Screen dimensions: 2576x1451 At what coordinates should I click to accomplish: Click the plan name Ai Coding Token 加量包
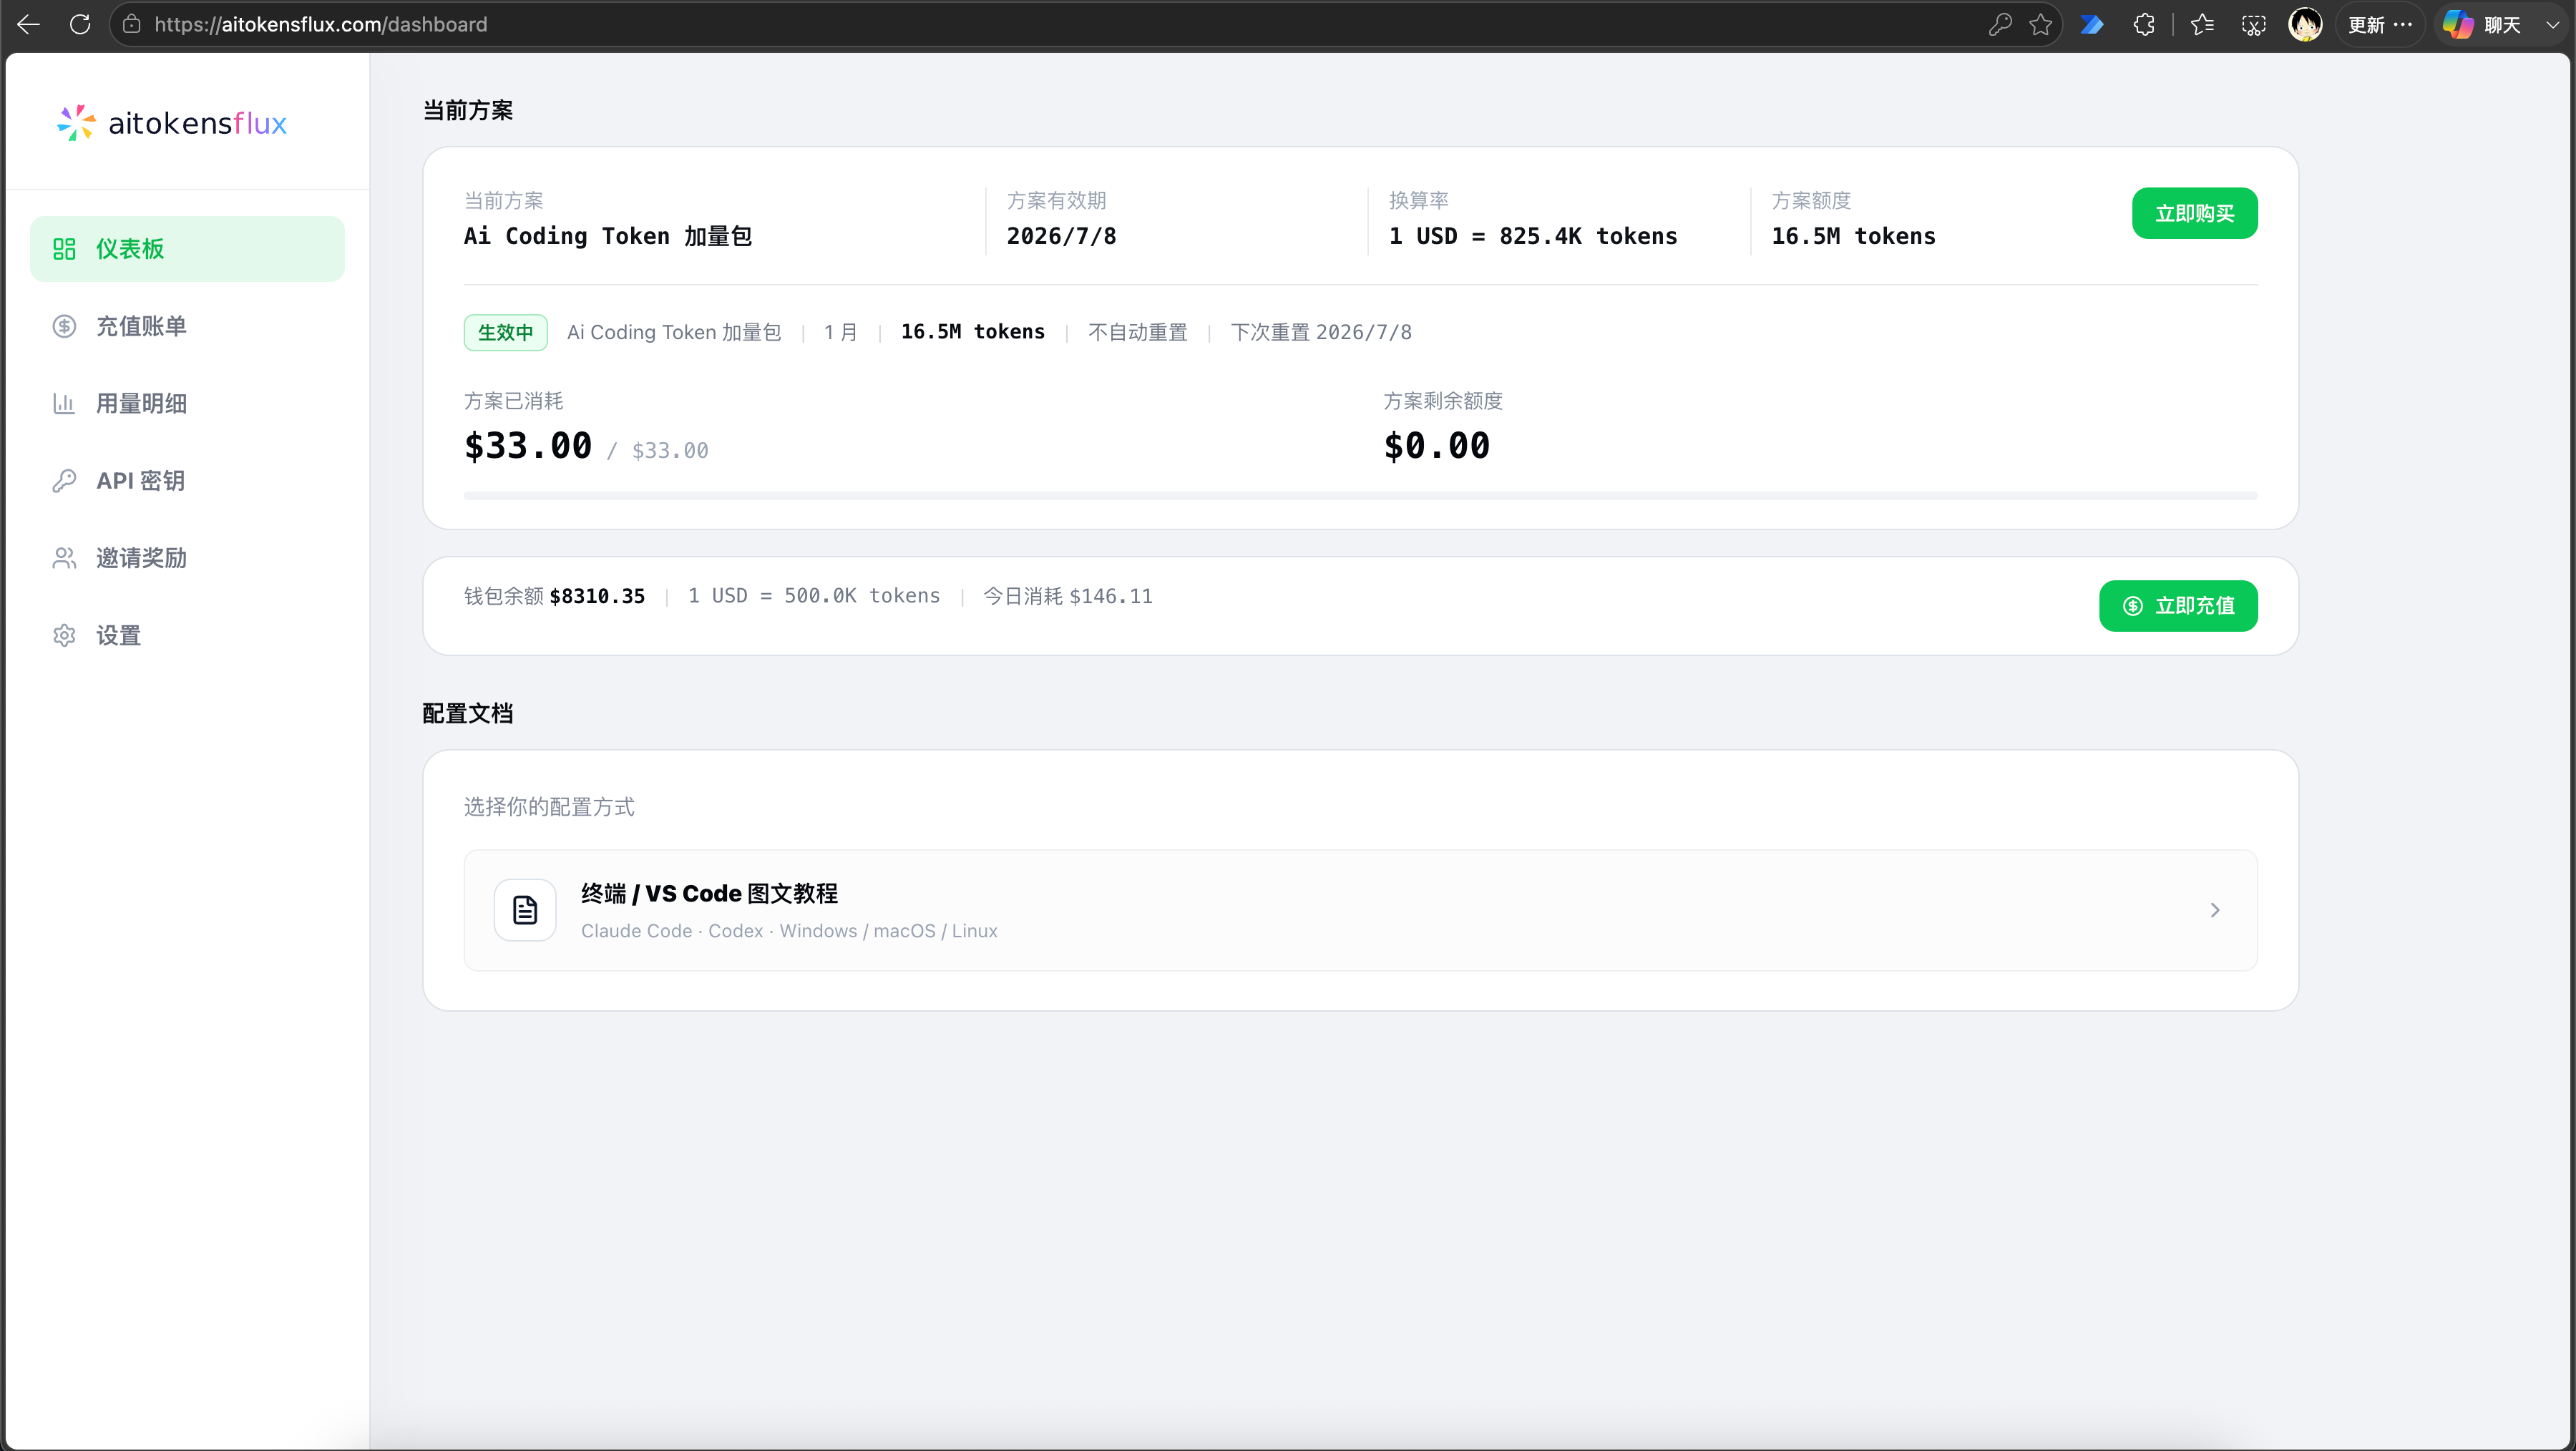[x=608, y=236]
